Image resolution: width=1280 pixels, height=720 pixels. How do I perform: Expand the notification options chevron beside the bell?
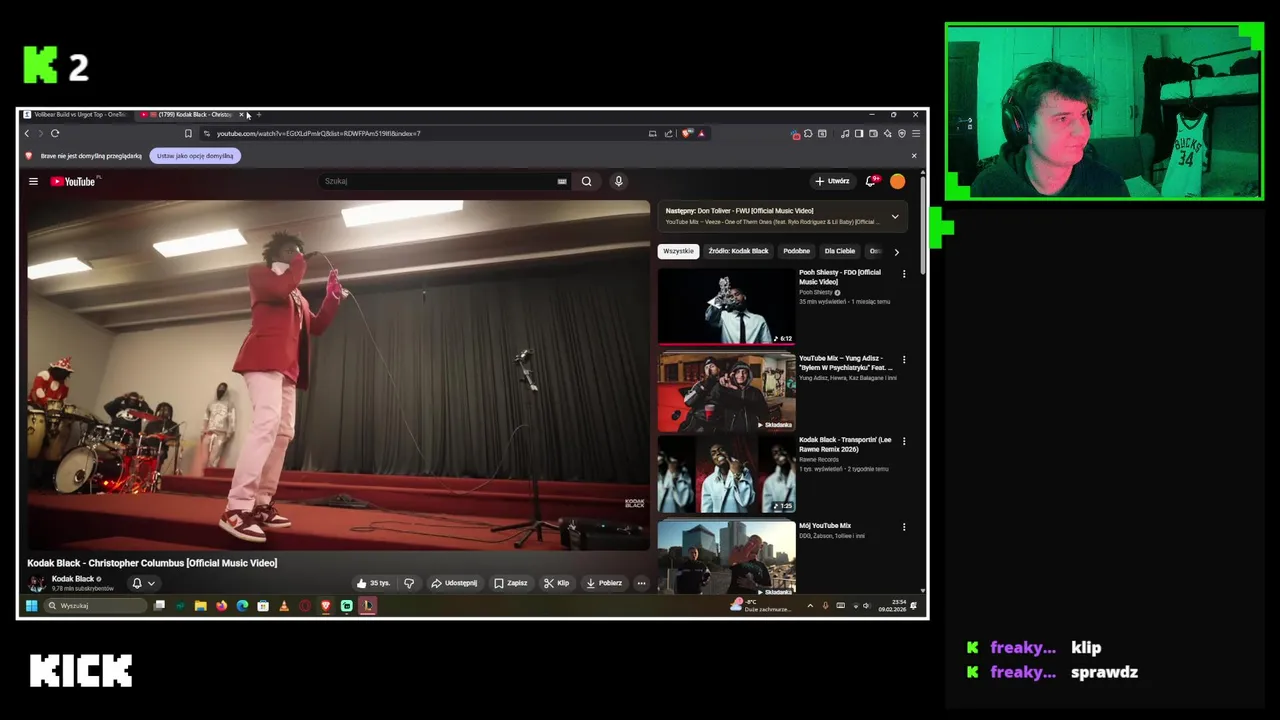[x=151, y=583]
